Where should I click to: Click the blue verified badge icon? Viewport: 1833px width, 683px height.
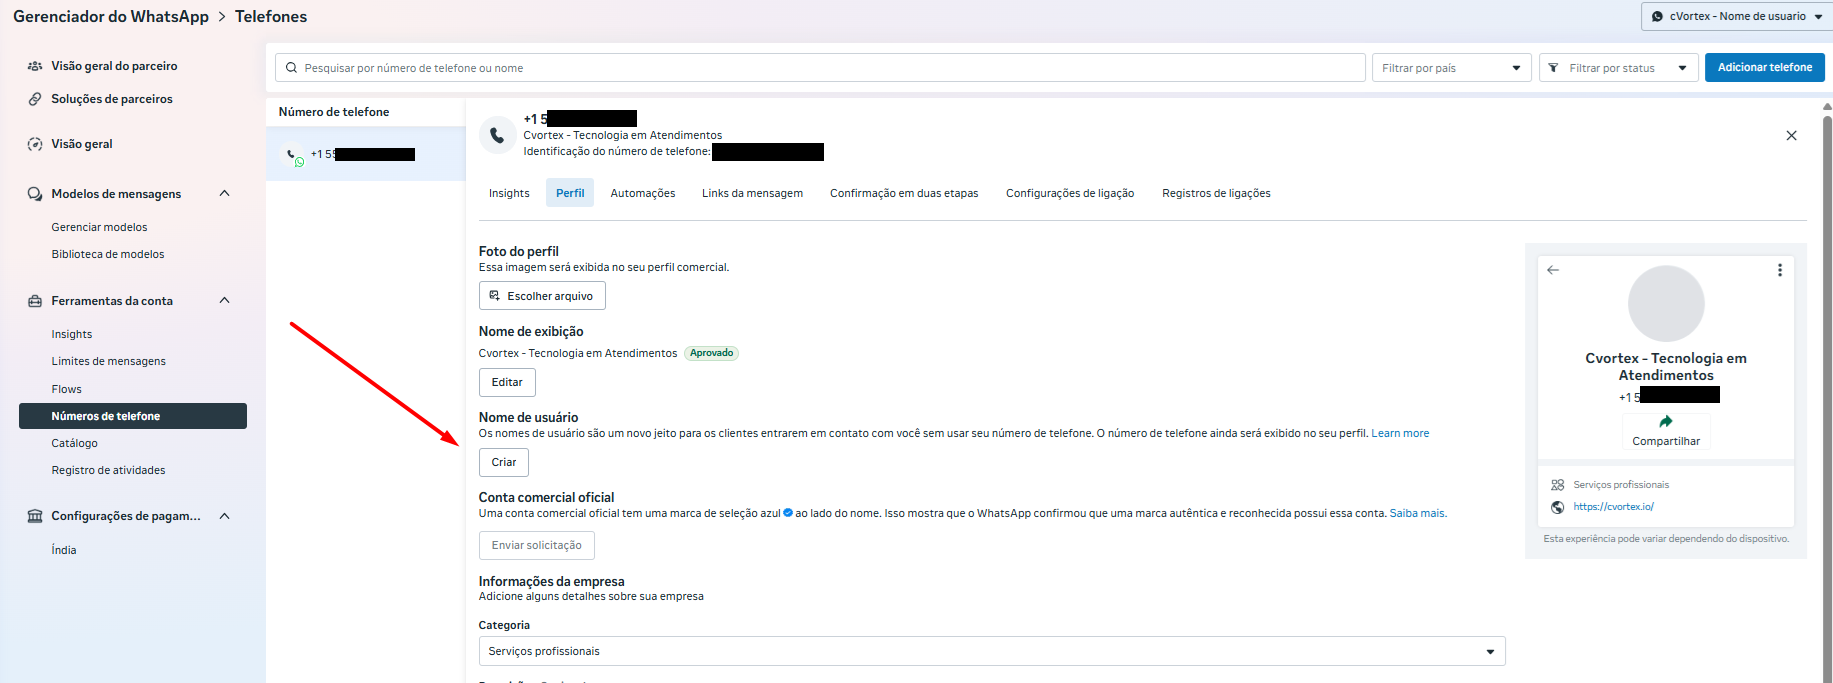coord(788,513)
